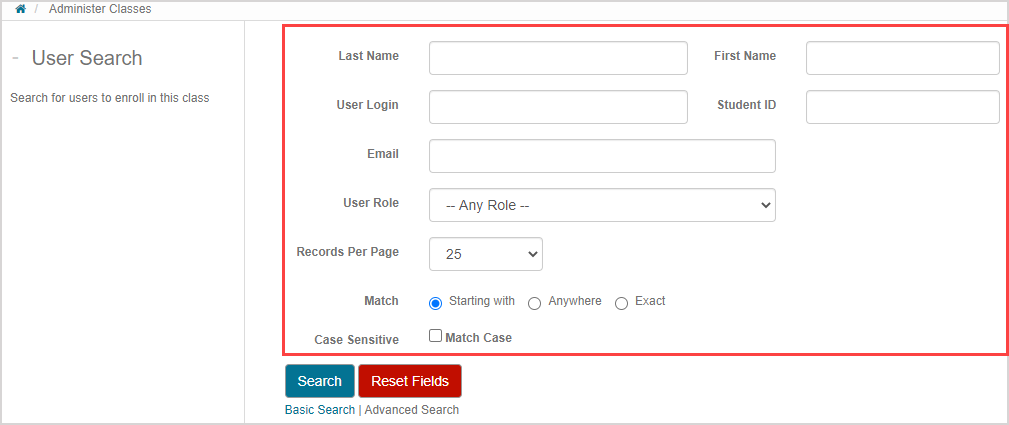This screenshot has width=1009, height=425.
Task: Expand the Records Per Page dropdown
Action: 486,254
